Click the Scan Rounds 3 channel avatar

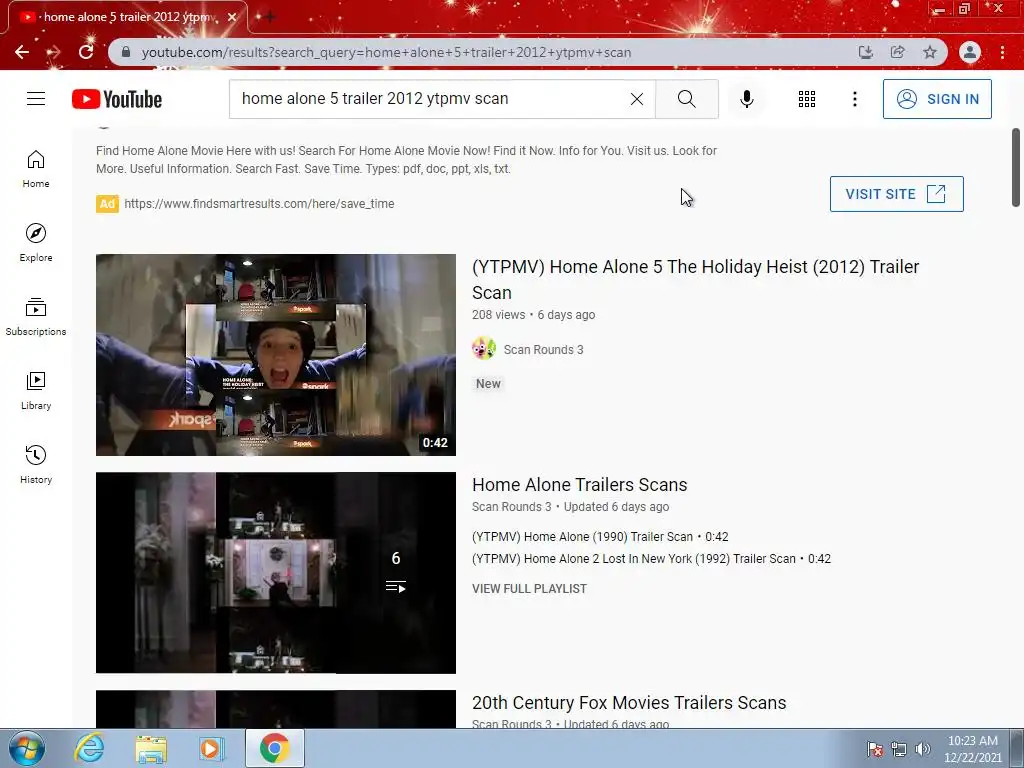coord(484,349)
